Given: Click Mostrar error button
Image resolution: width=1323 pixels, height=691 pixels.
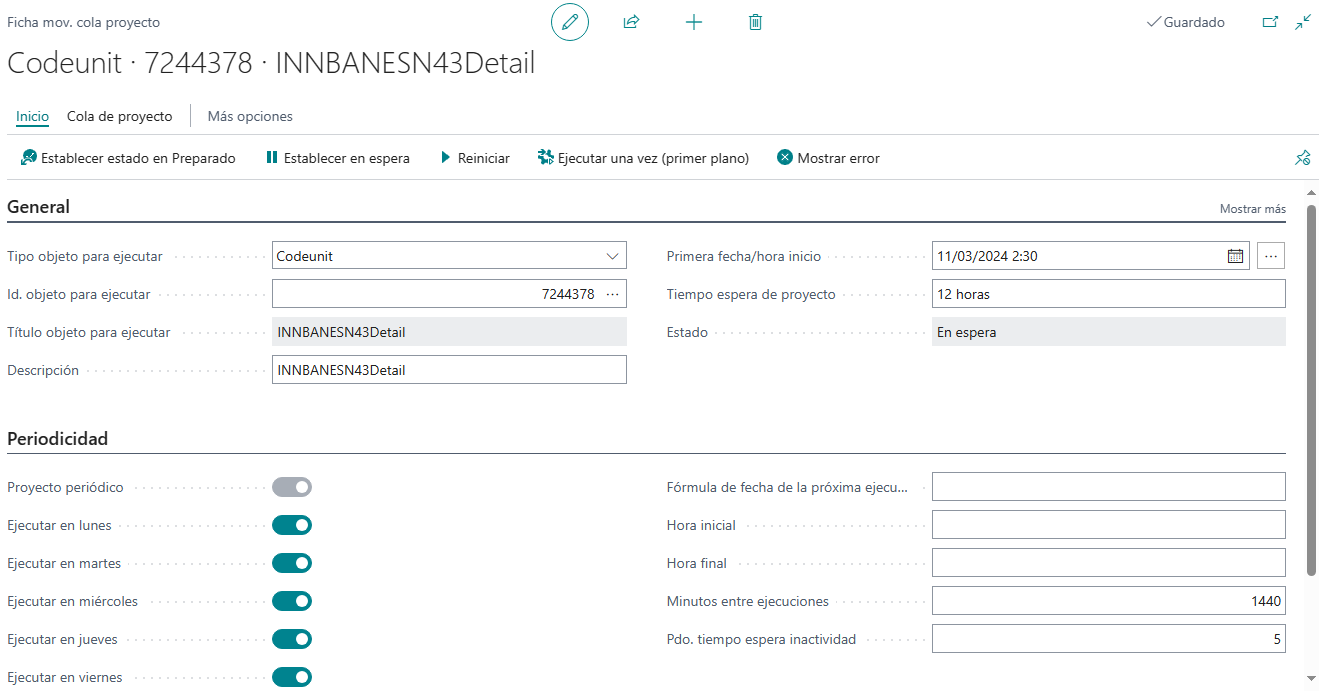Looking at the screenshot, I should [828, 158].
